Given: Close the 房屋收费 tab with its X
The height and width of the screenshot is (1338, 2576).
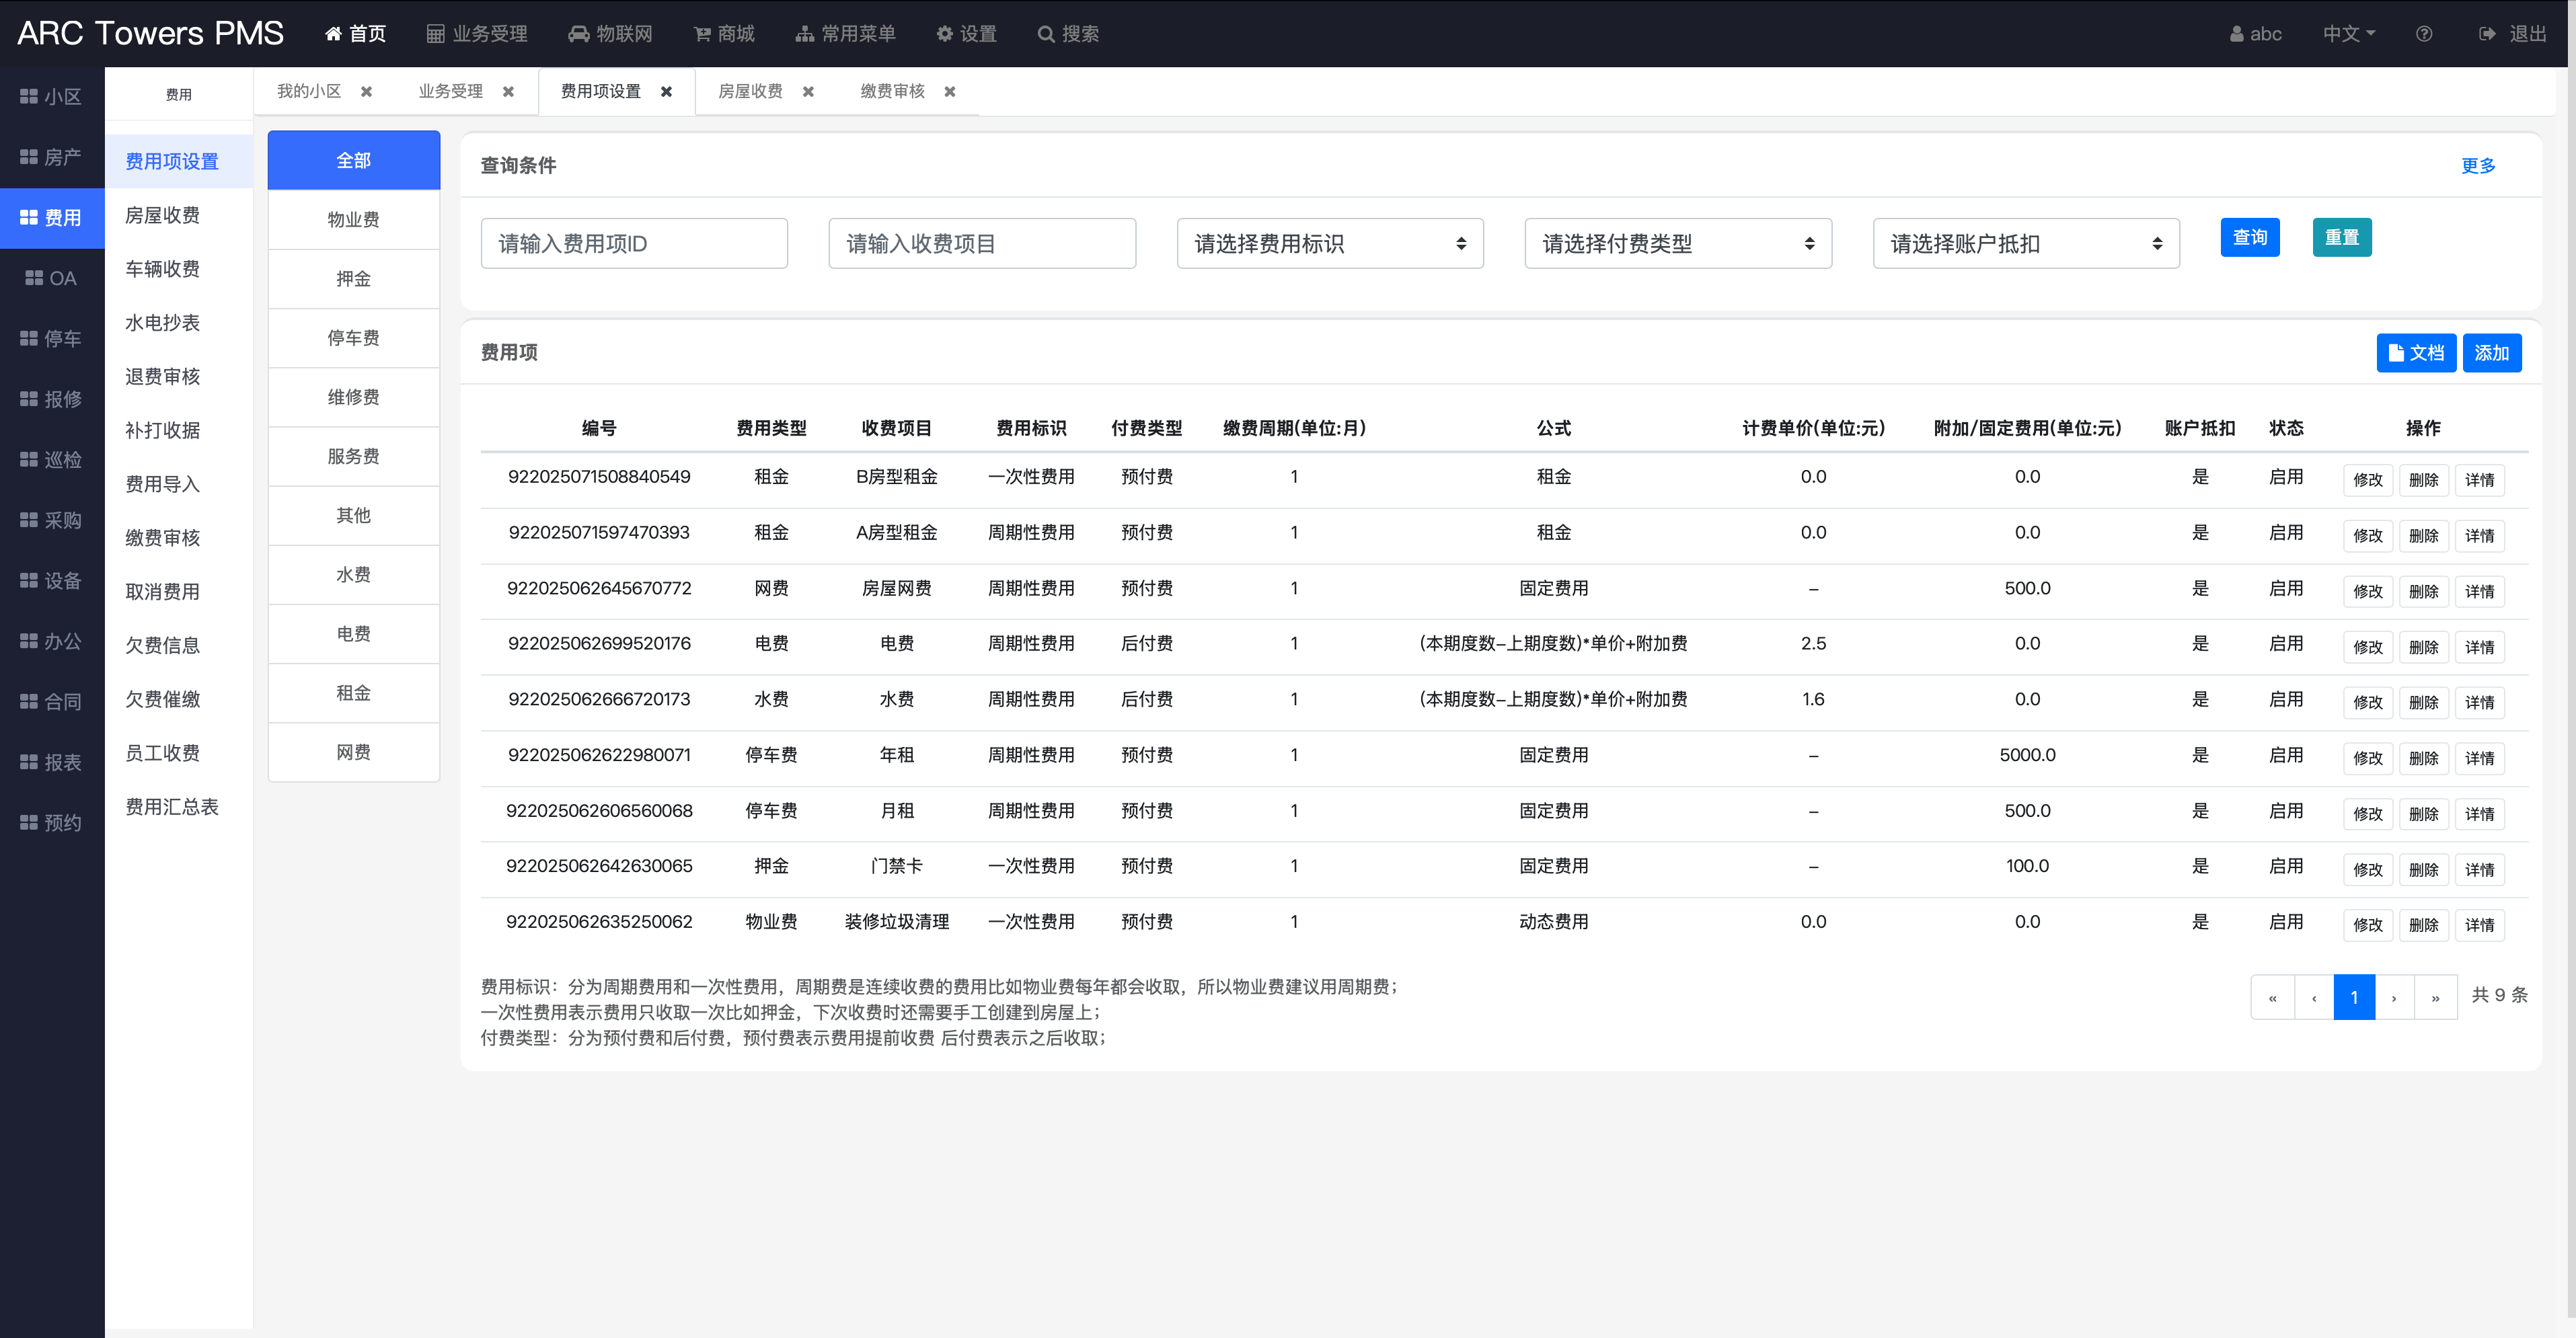Looking at the screenshot, I should click(808, 92).
